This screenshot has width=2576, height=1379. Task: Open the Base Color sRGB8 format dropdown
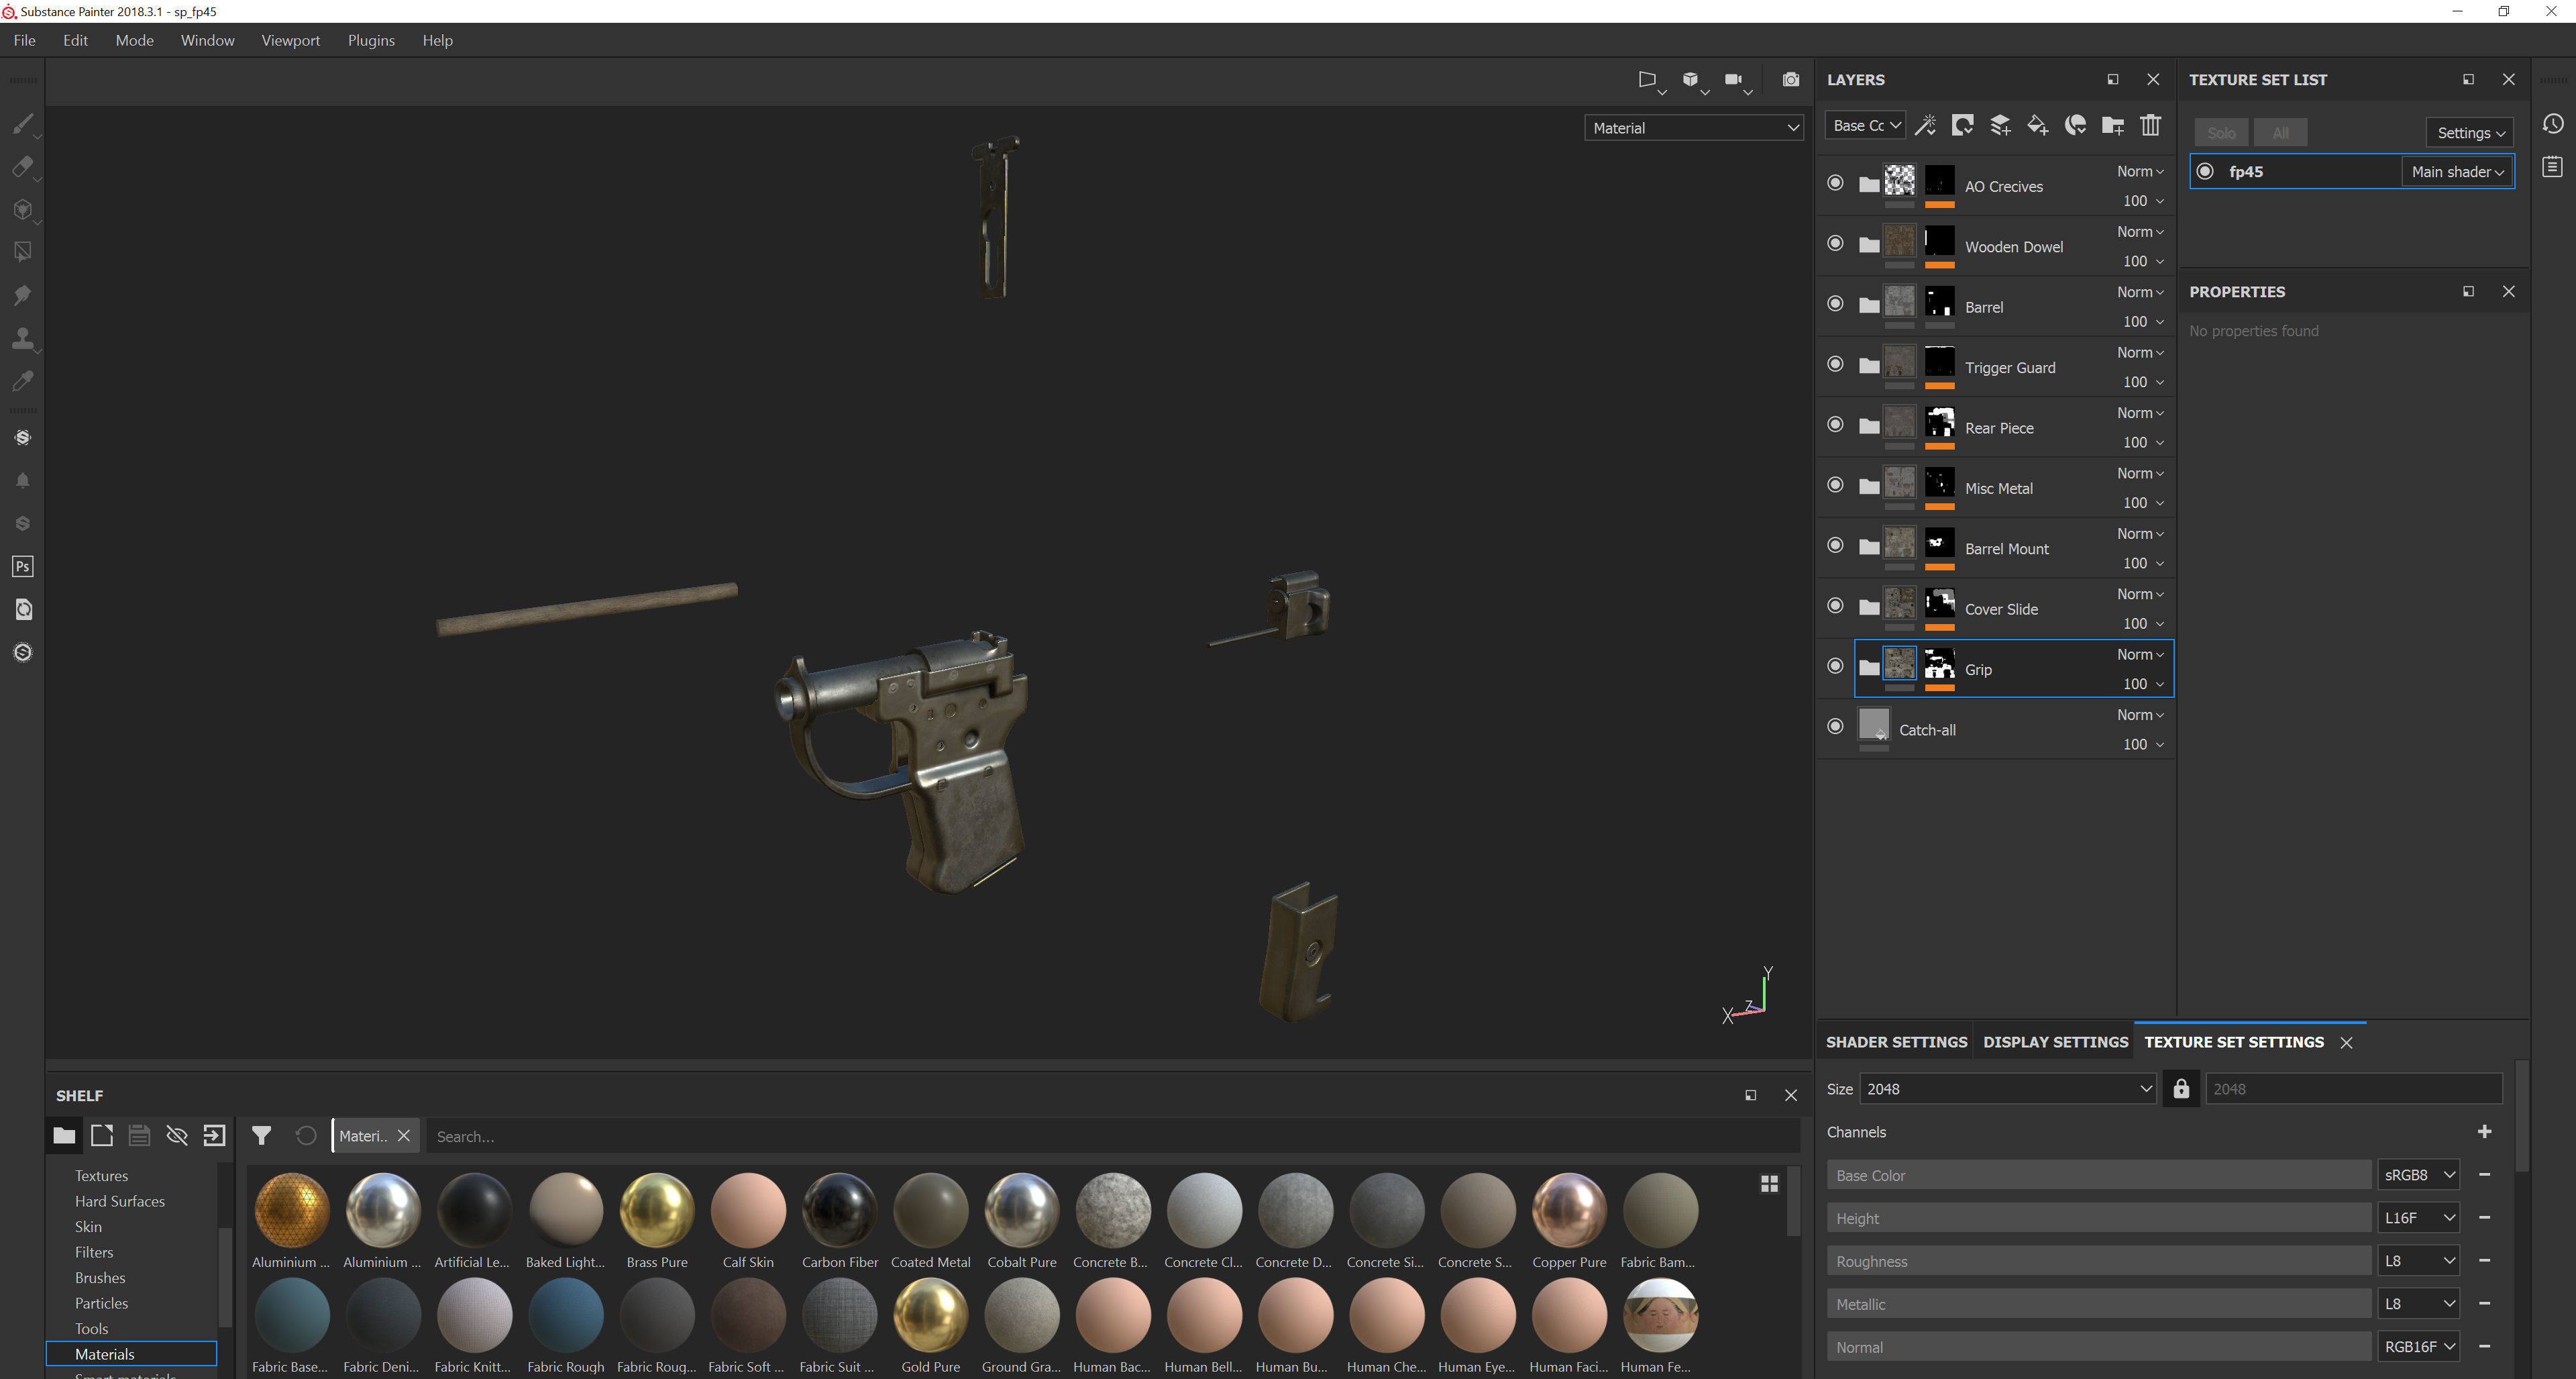pos(2419,1175)
